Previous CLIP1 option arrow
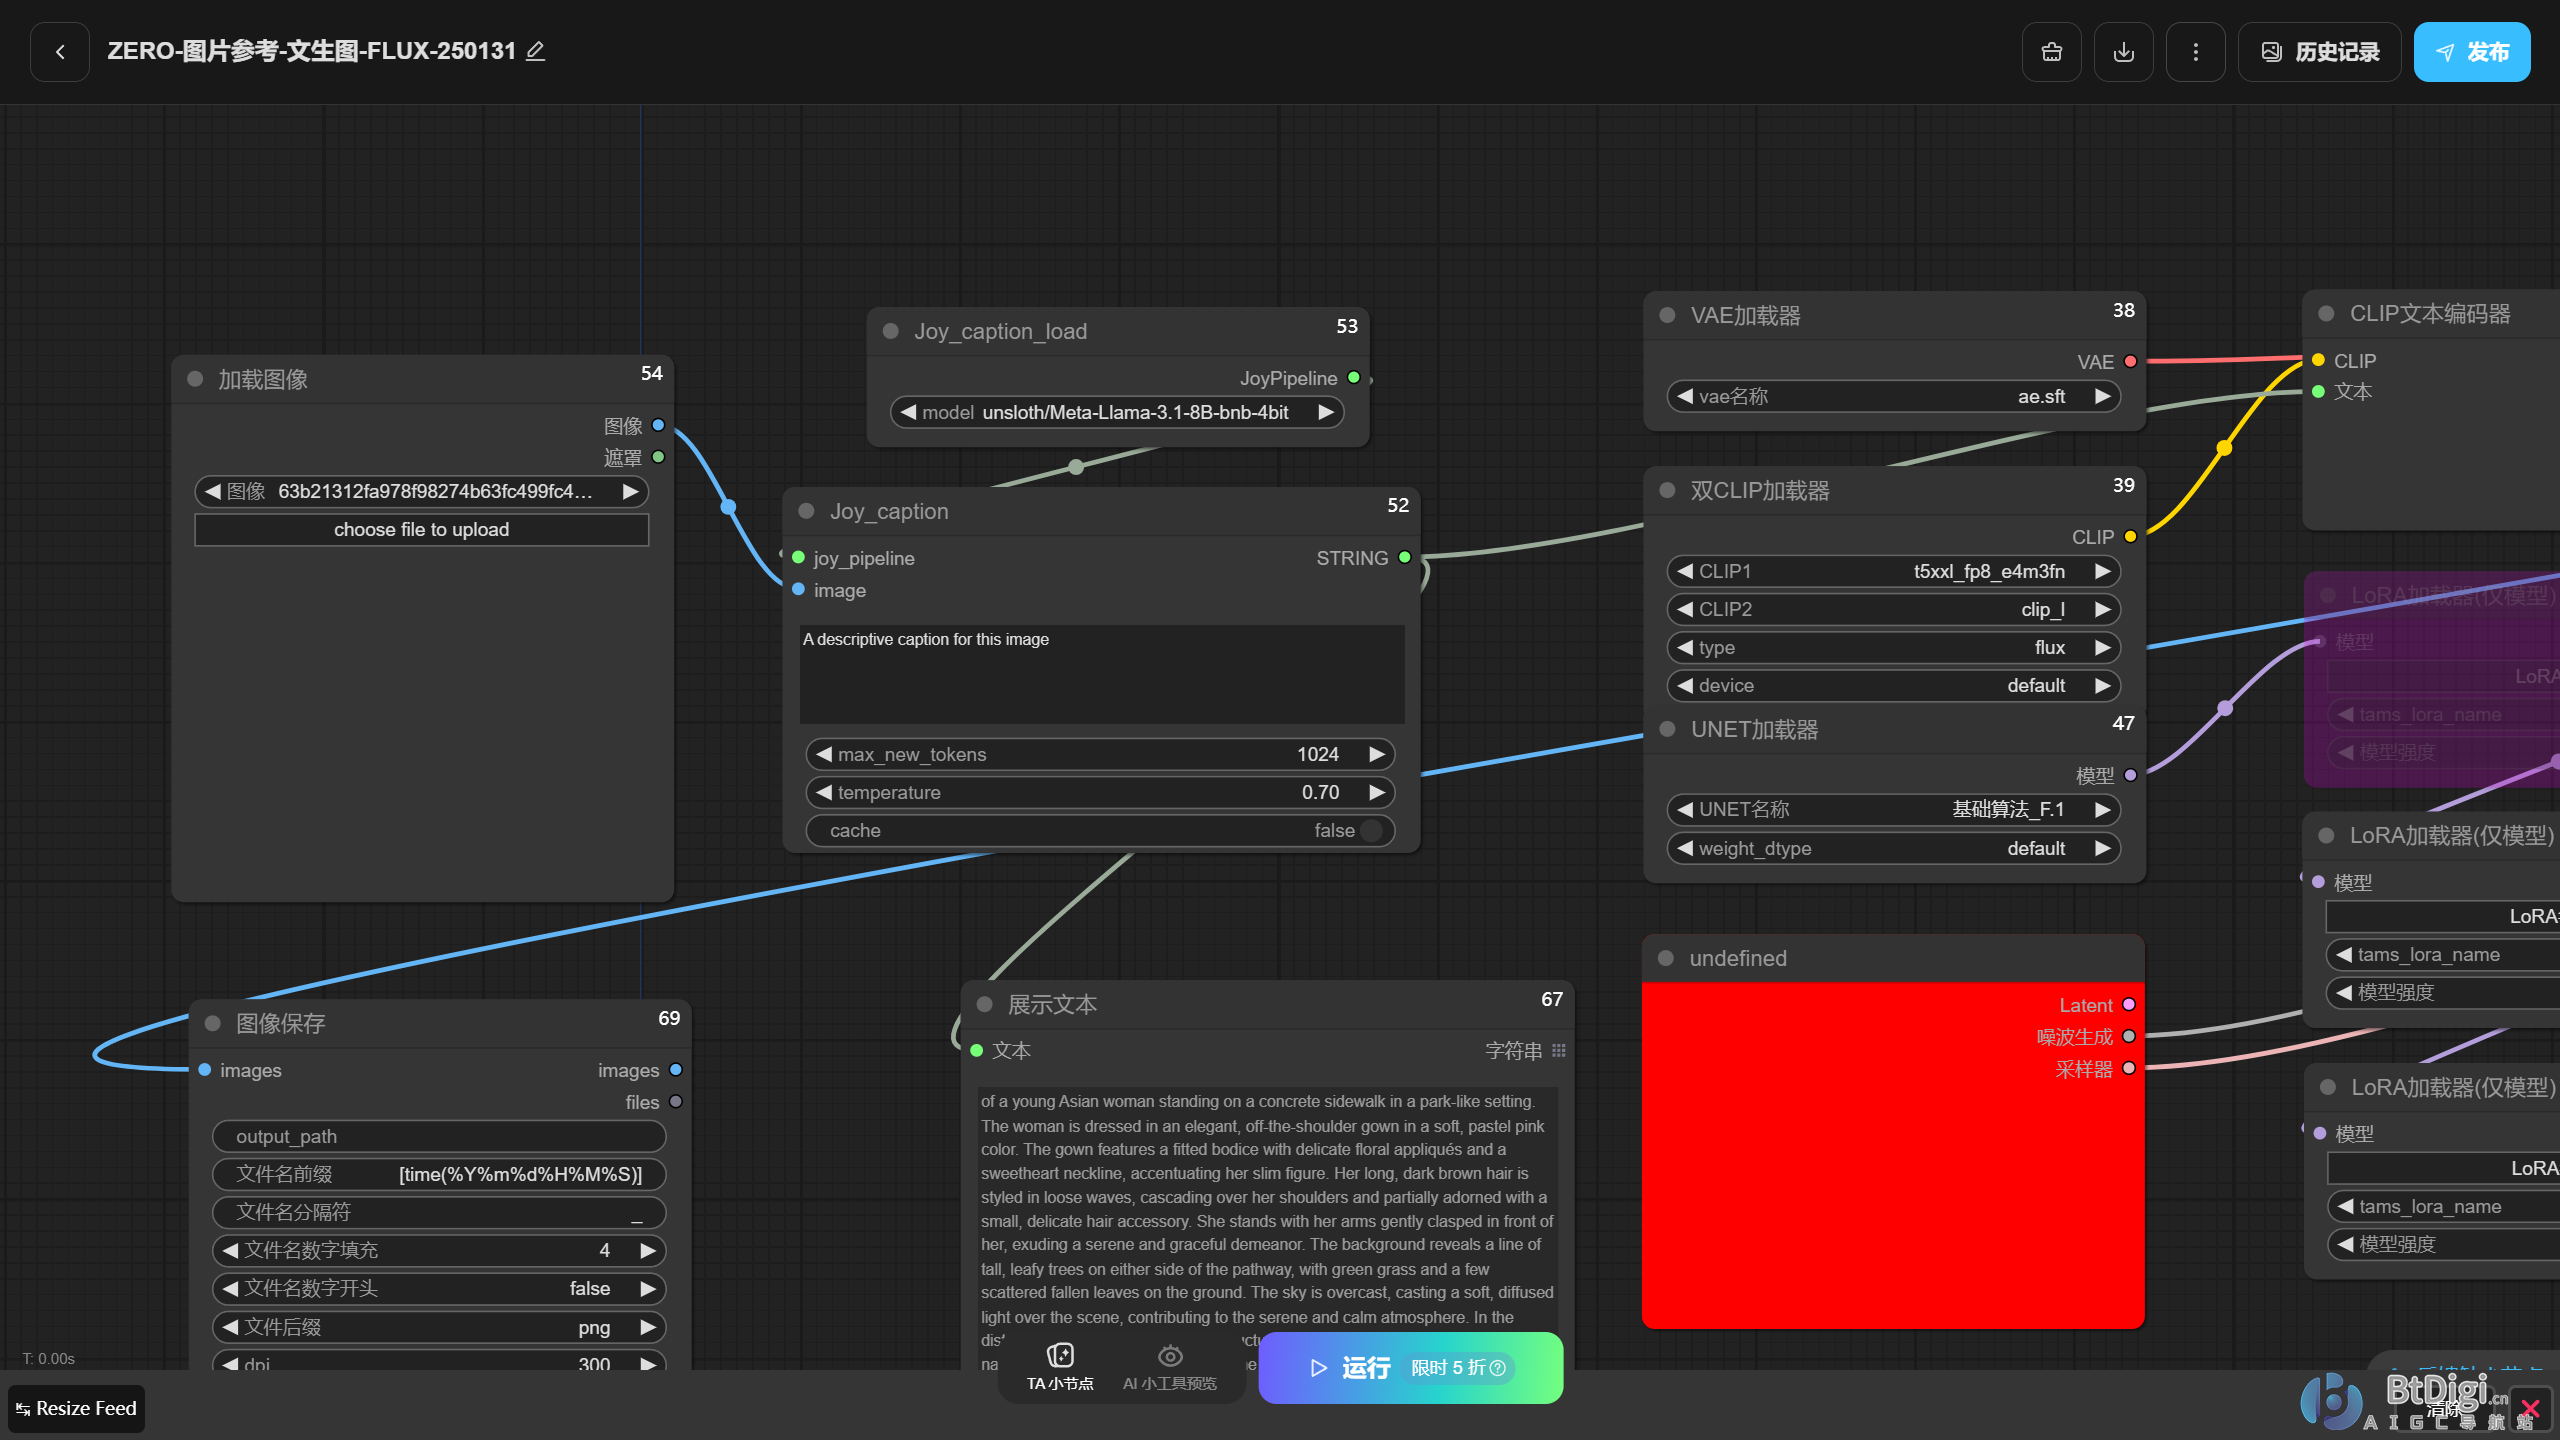2560x1440 pixels. (1685, 571)
